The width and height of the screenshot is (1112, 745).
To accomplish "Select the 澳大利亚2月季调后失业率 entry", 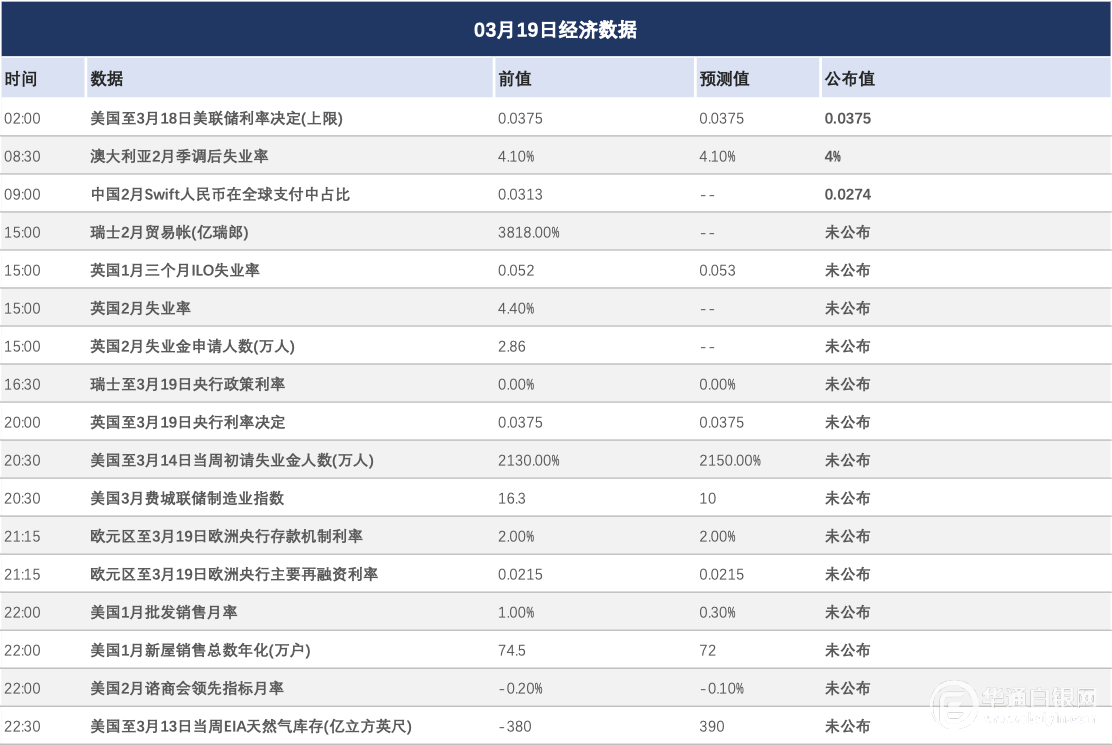I will coord(179,156).
